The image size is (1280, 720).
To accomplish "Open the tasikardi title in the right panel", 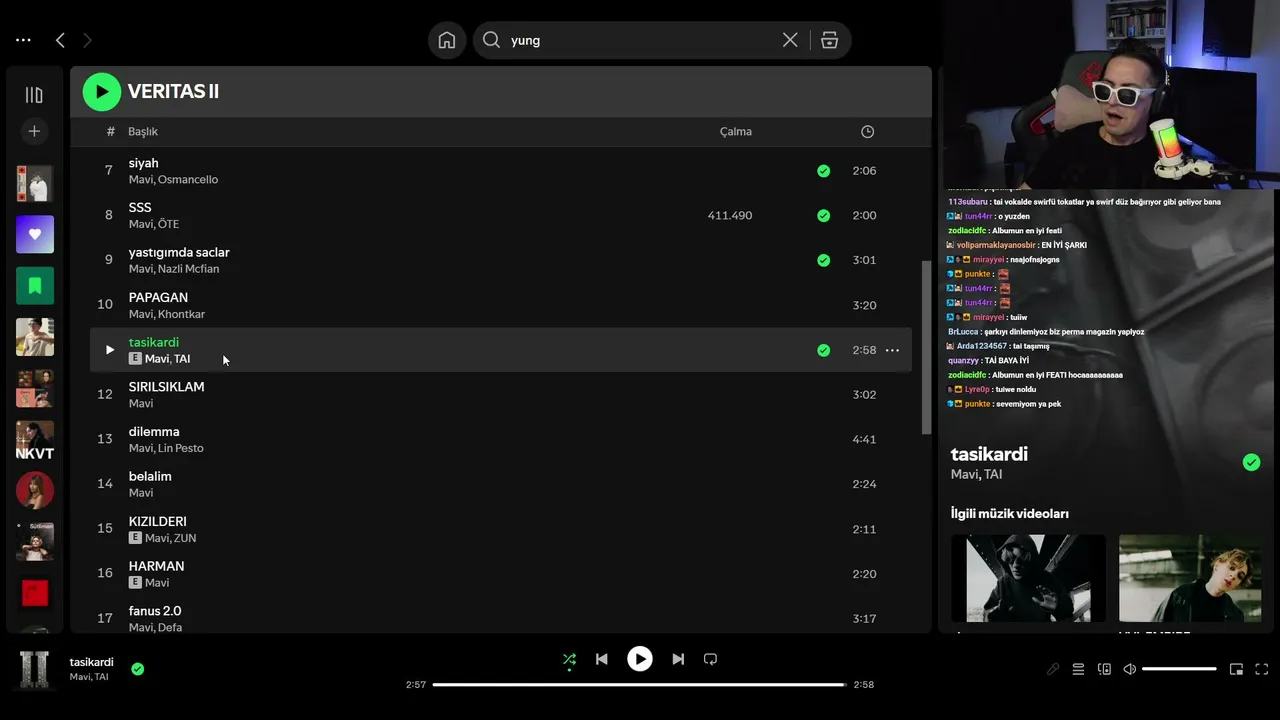I will 989,454.
